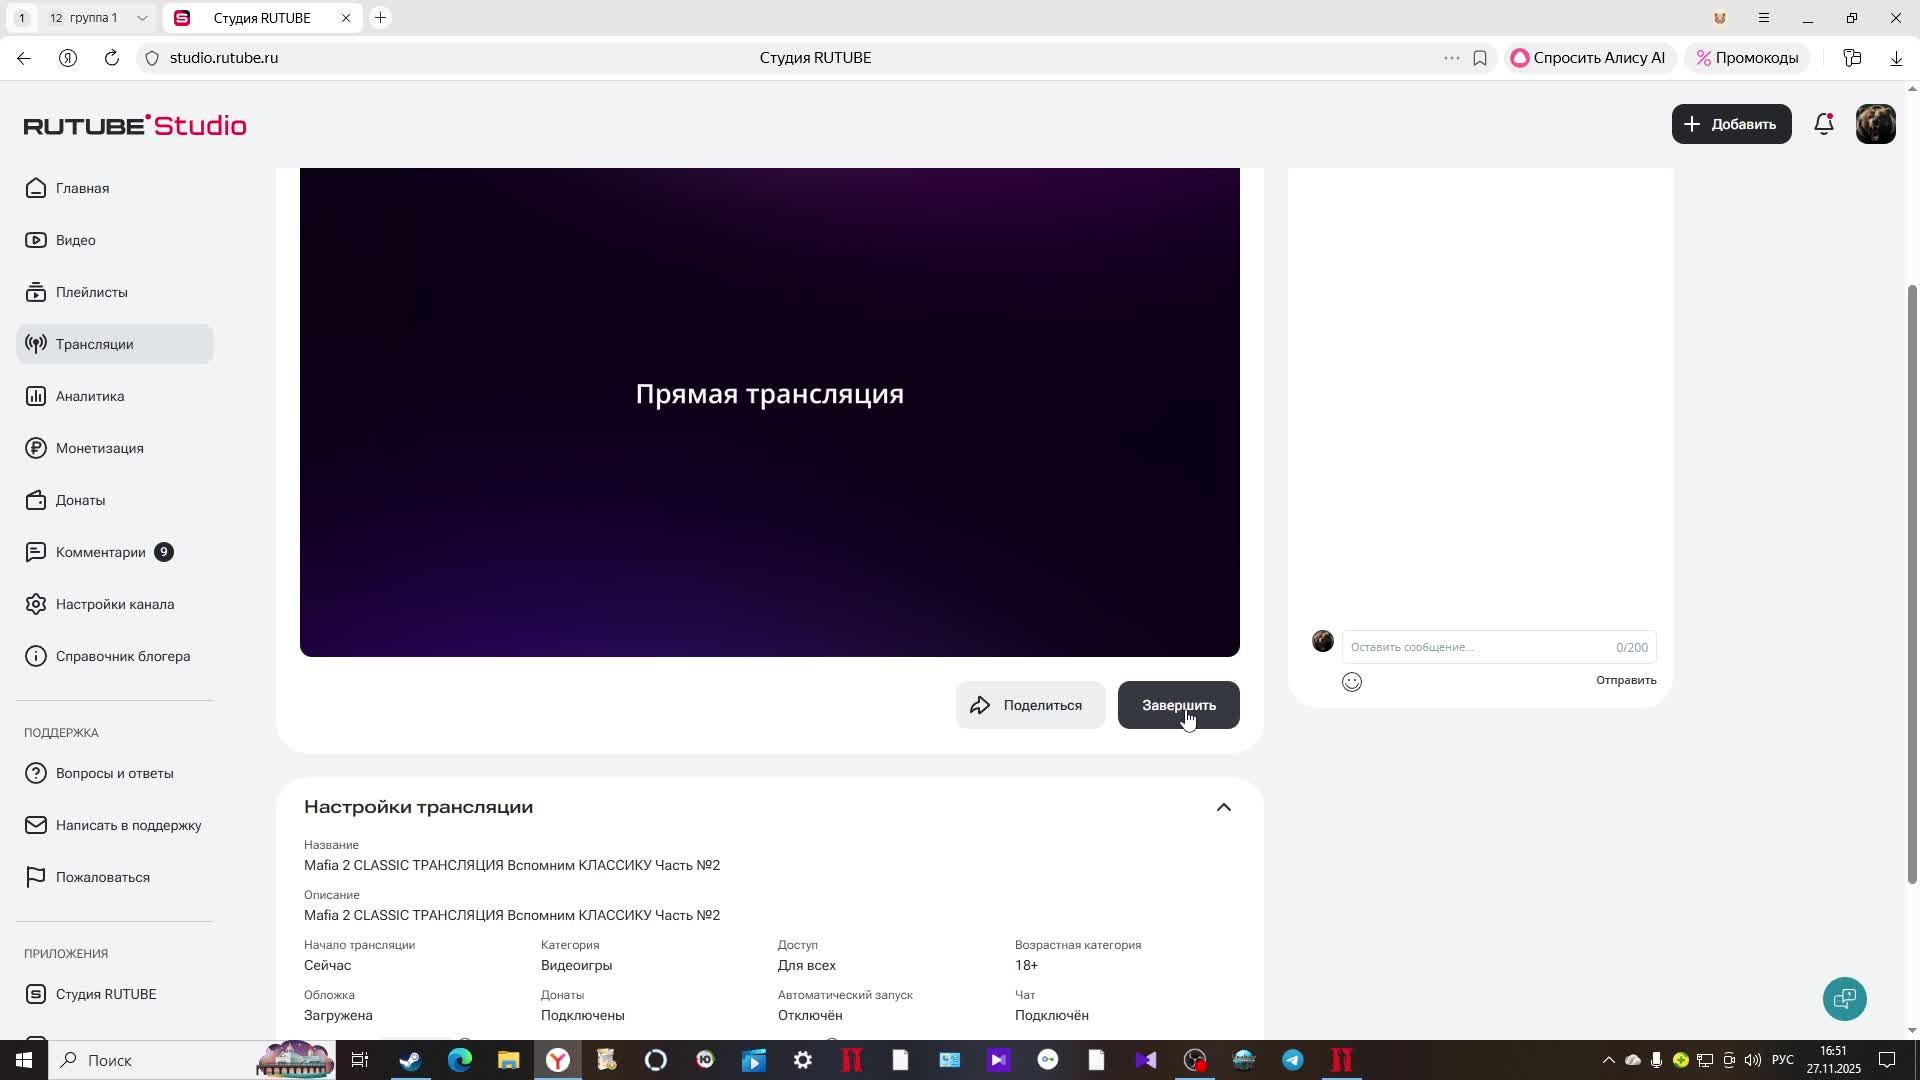Open the page actions three-dots menu
Viewport: 1920px width, 1080px height.
click(x=1451, y=58)
